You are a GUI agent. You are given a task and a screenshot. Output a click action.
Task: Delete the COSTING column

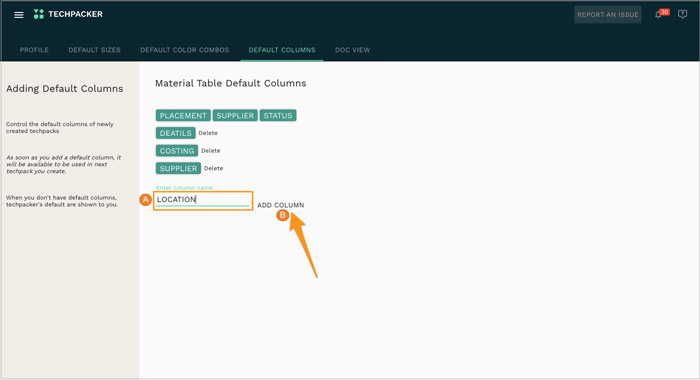(211, 151)
